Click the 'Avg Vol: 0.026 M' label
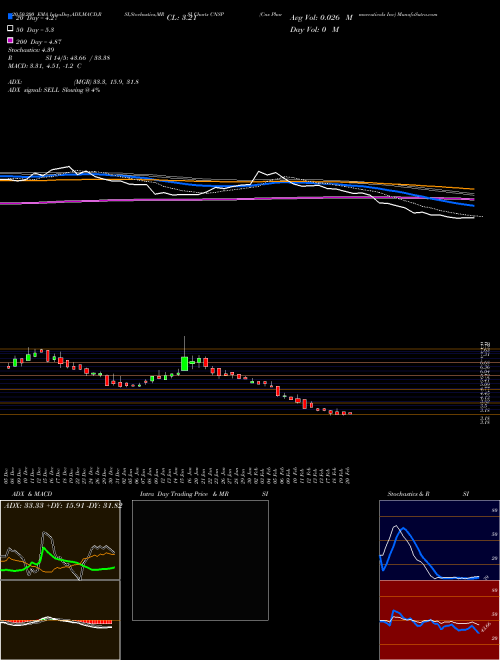Viewport: 500px width, 660px height. click(321, 18)
